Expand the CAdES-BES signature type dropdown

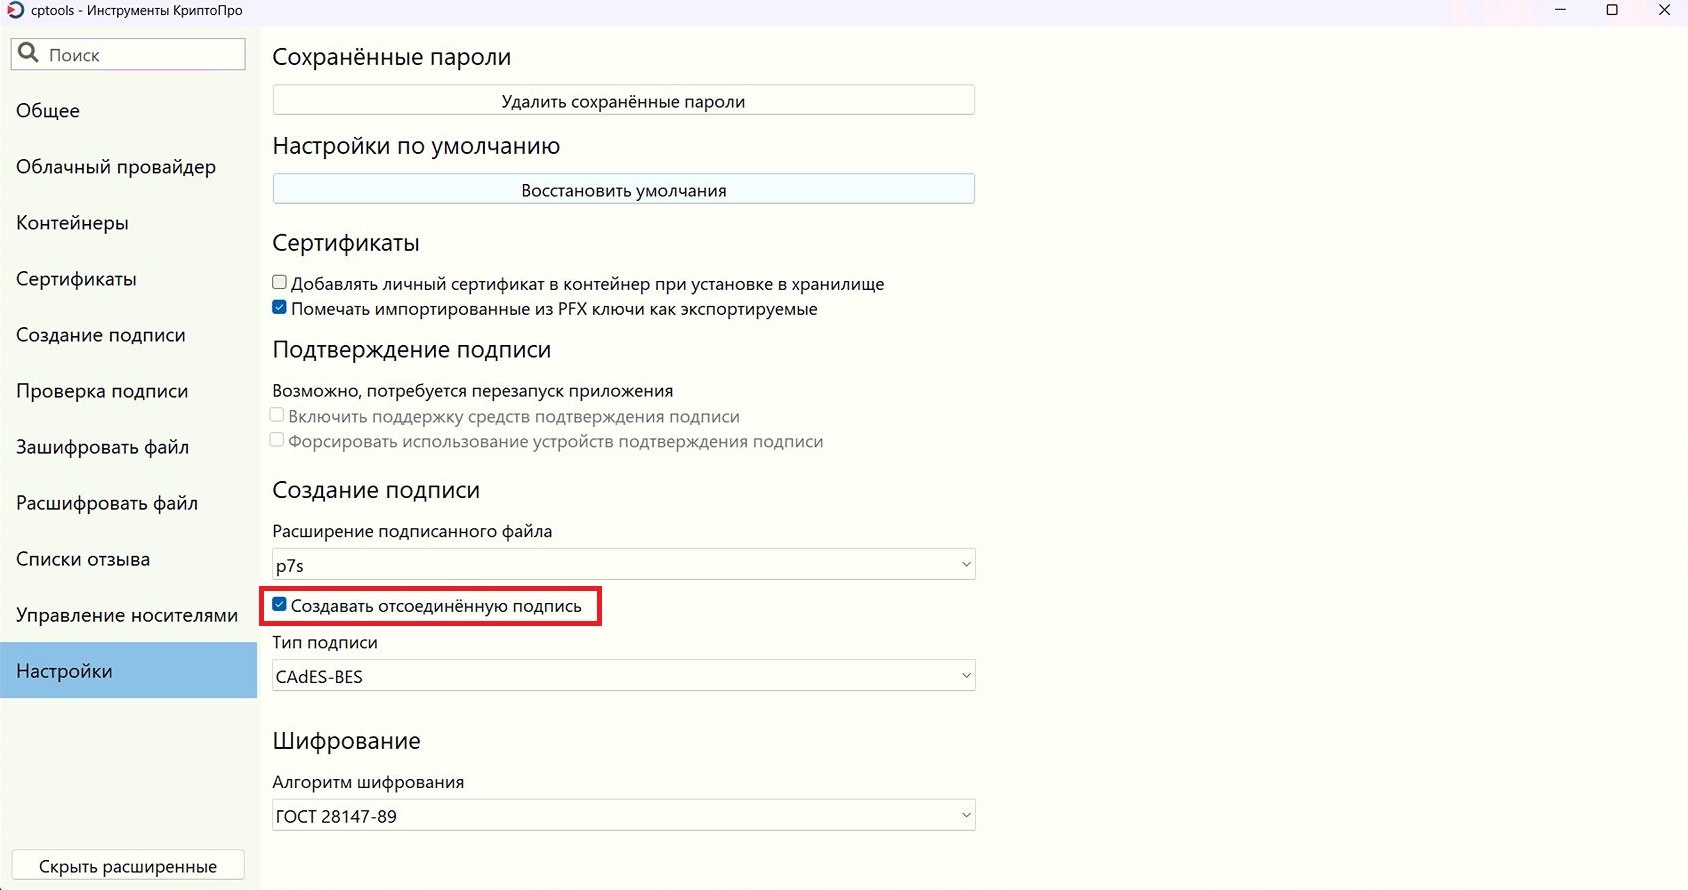point(623,676)
